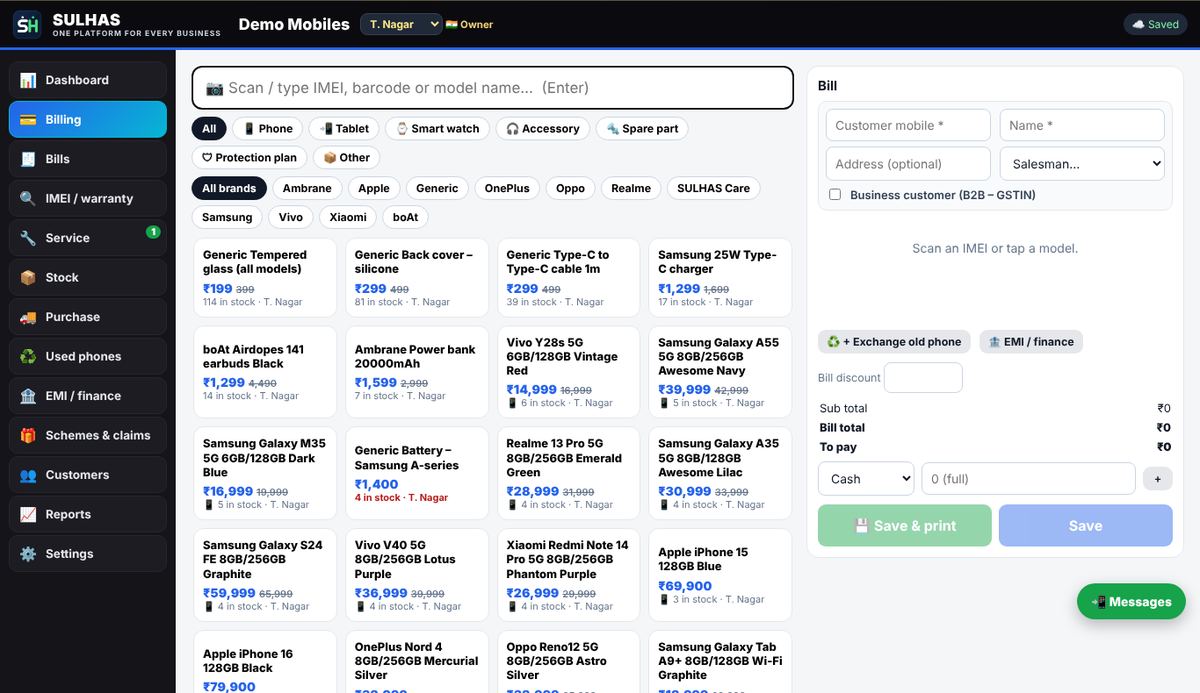Click the Save & print button
Image resolution: width=1200 pixels, height=693 pixels.
pos(905,525)
